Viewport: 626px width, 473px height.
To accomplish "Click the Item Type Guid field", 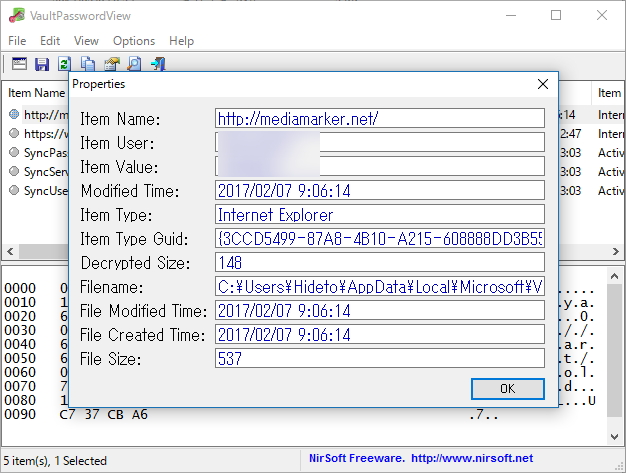I will coord(380,238).
